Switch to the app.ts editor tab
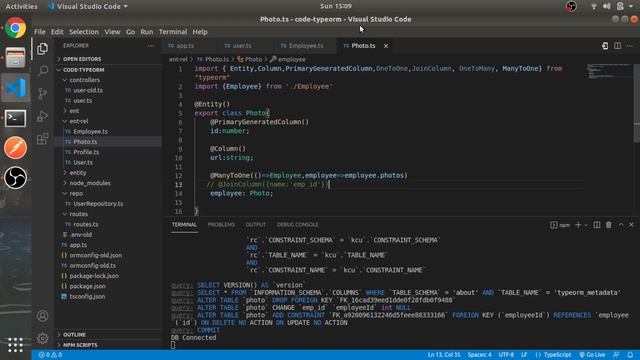This screenshot has height=360, width=640. [x=185, y=46]
